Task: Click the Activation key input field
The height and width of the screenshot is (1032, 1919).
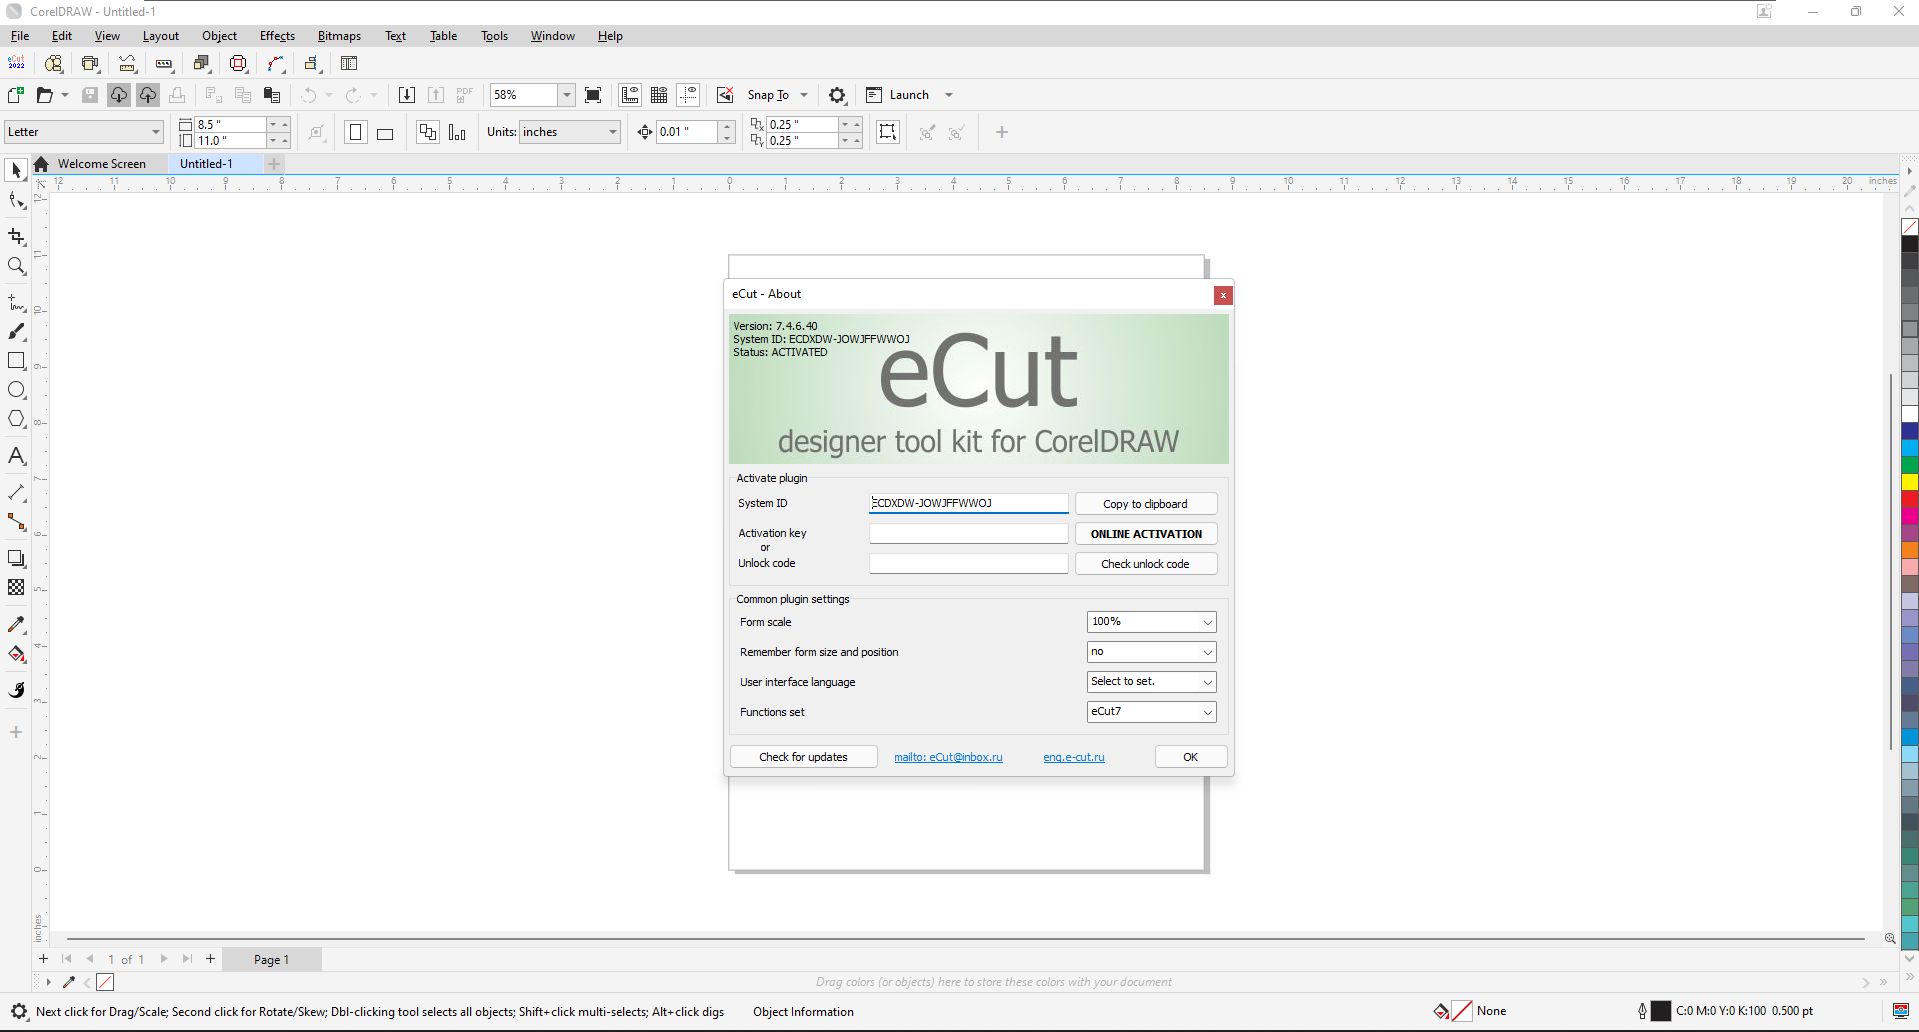Action: pyautogui.click(x=968, y=534)
